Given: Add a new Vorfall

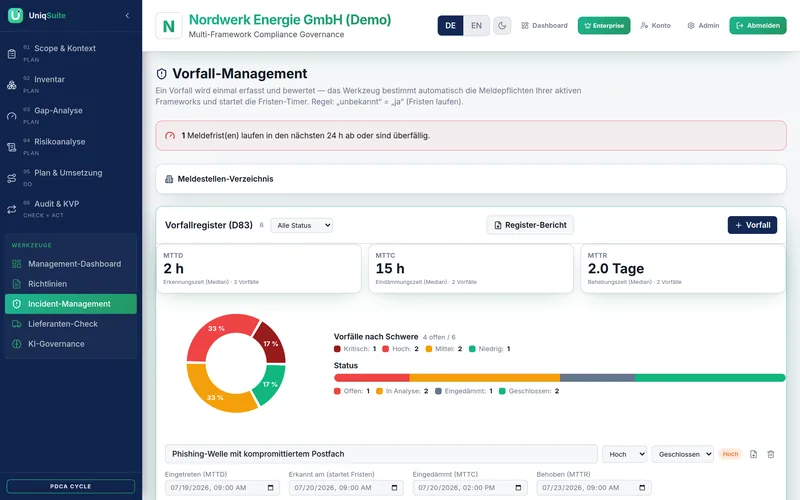Looking at the screenshot, I should (x=753, y=225).
